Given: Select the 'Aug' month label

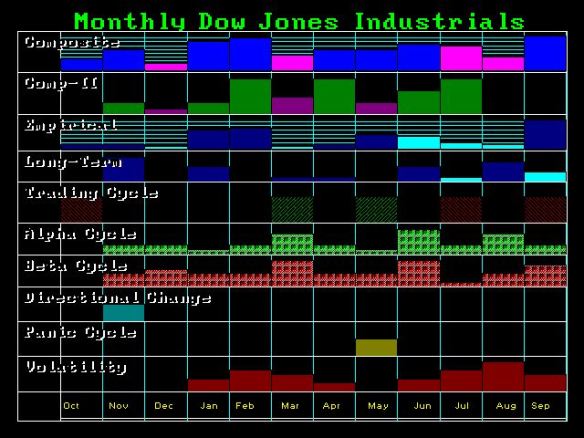Looking at the screenshot, I should coord(506,406).
